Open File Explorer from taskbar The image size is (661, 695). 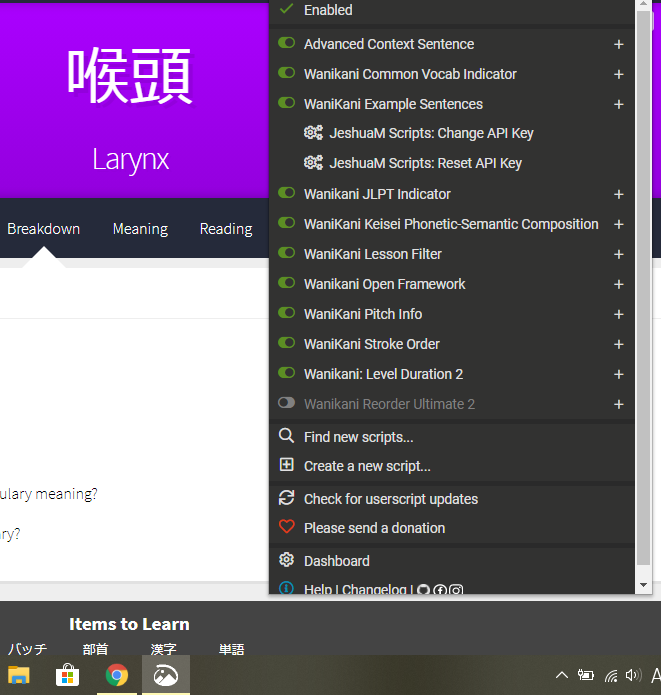pos(19,675)
